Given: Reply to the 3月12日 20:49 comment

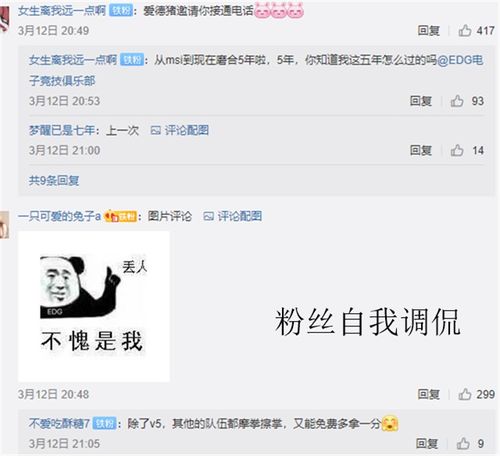Looking at the screenshot, I should (x=429, y=31).
